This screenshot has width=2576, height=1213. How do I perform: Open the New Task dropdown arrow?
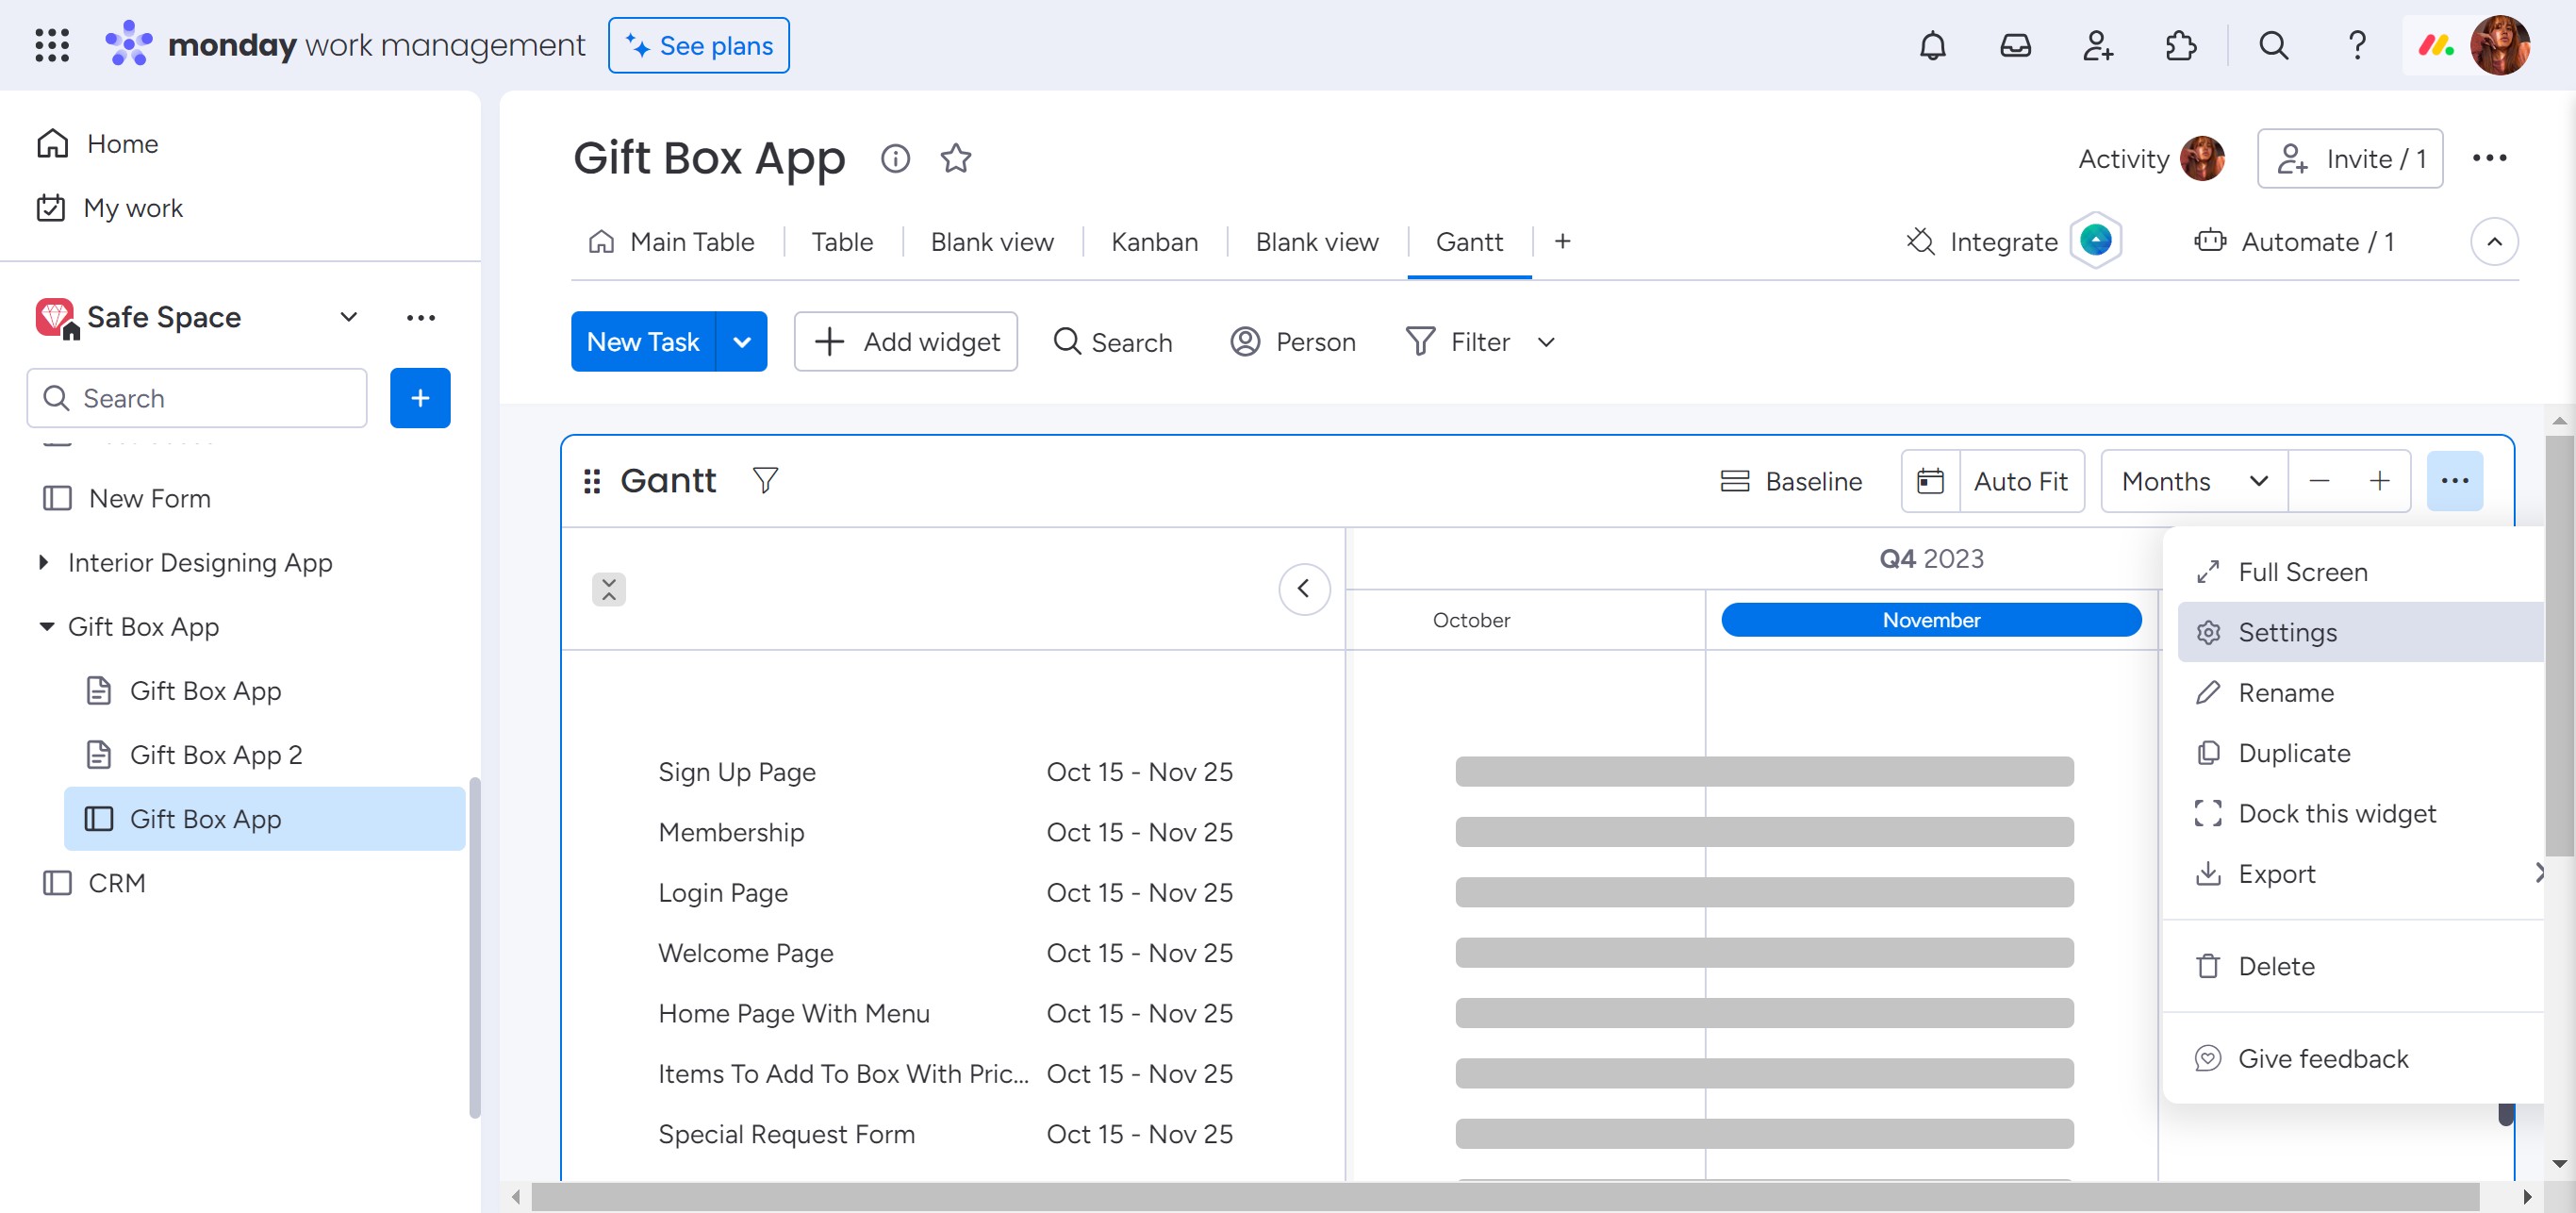742,342
